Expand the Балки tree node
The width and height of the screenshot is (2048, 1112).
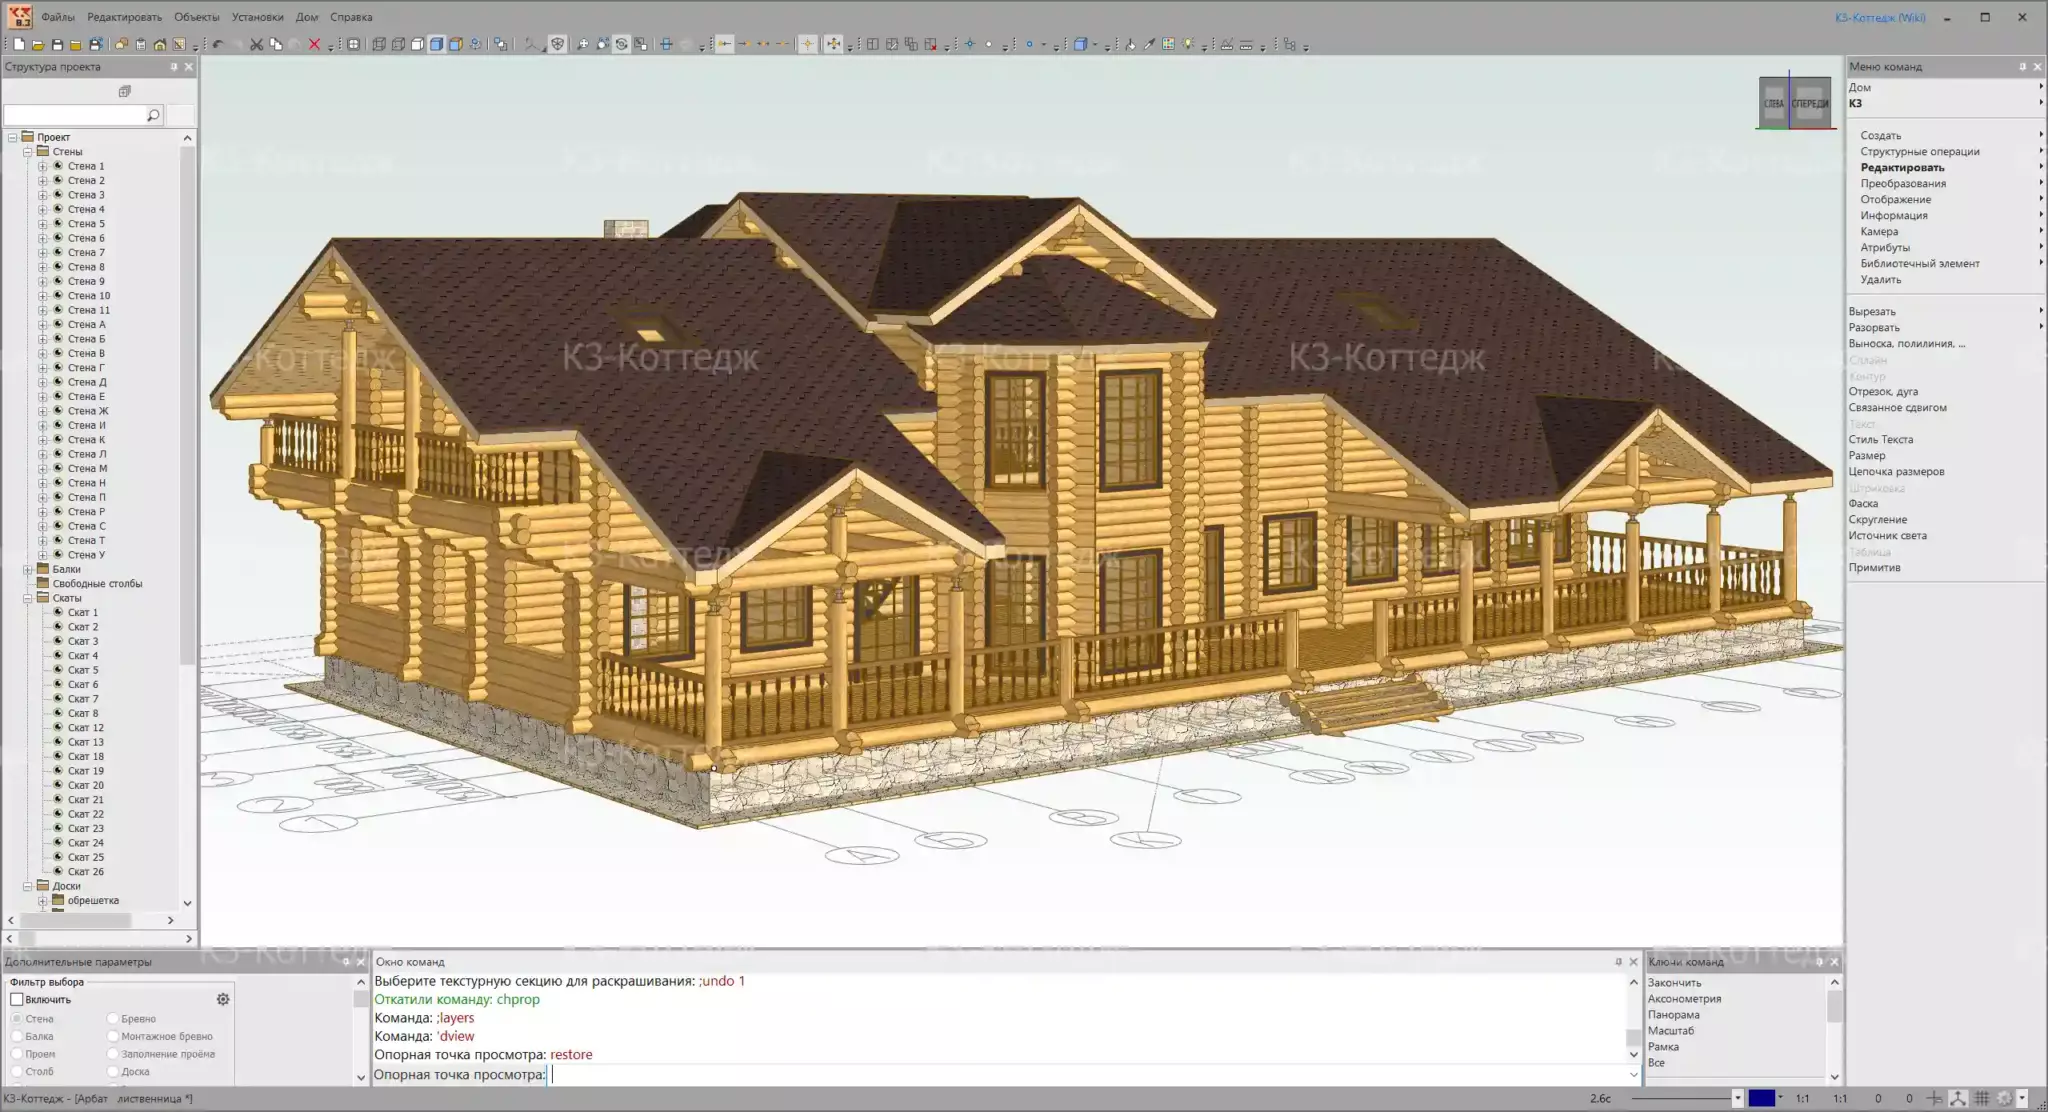tap(28, 569)
